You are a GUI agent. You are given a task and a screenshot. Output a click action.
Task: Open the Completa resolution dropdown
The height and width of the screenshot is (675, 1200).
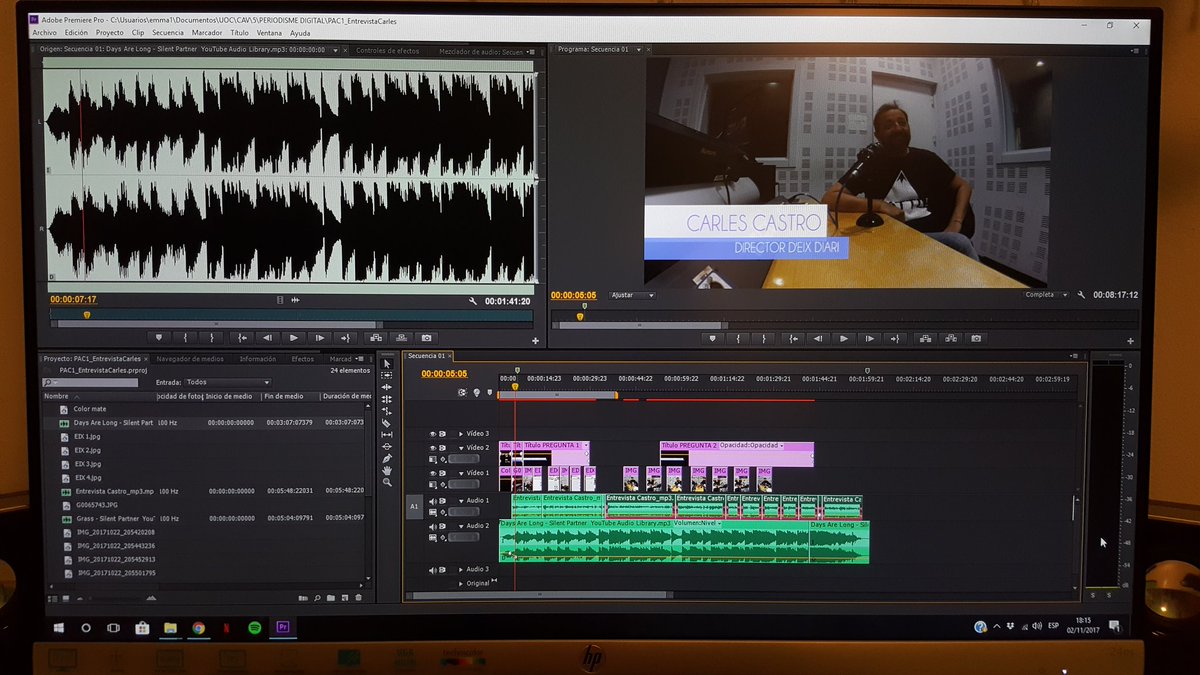(1047, 295)
